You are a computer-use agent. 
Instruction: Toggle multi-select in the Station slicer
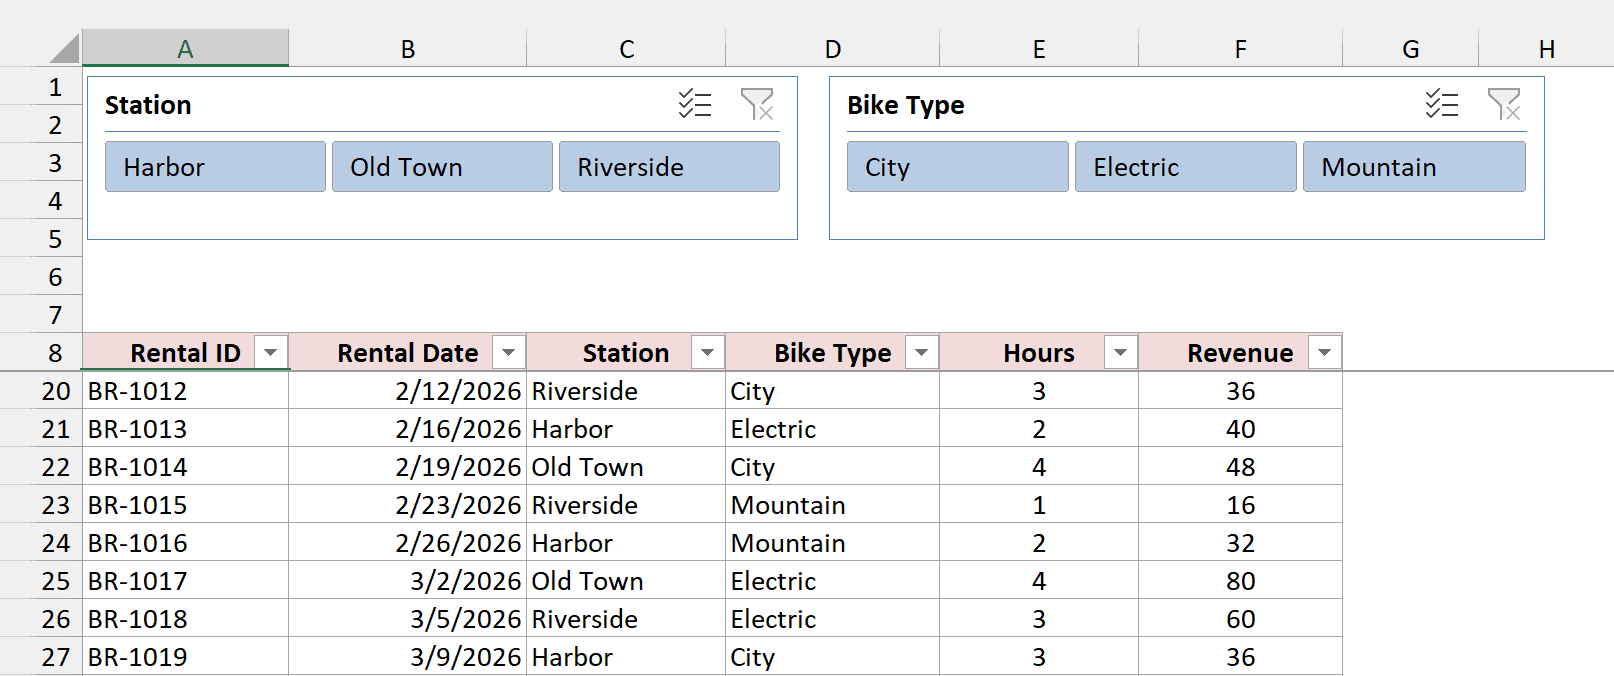pyautogui.click(x=695, y=104)
